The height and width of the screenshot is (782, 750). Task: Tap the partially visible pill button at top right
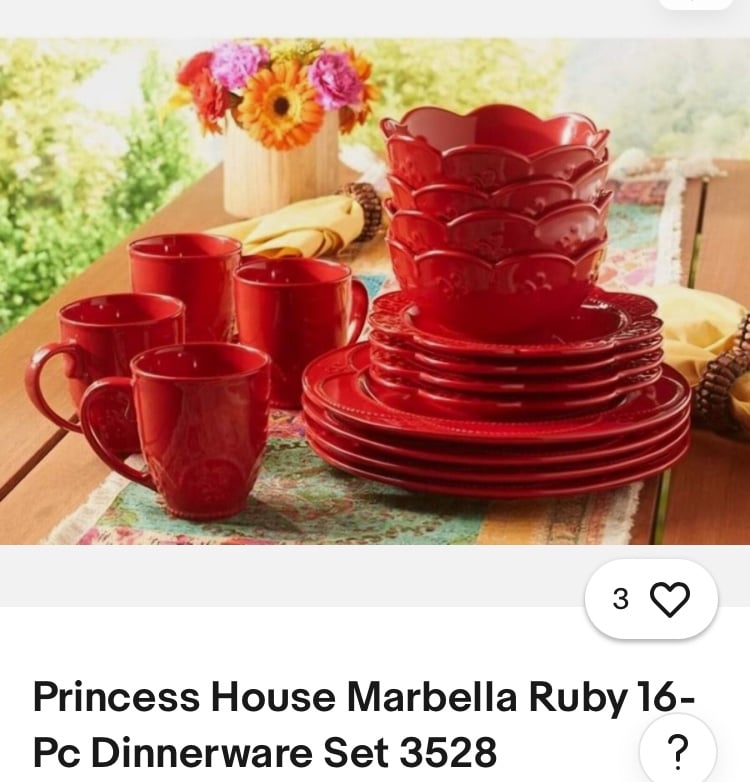click(694, 4)
